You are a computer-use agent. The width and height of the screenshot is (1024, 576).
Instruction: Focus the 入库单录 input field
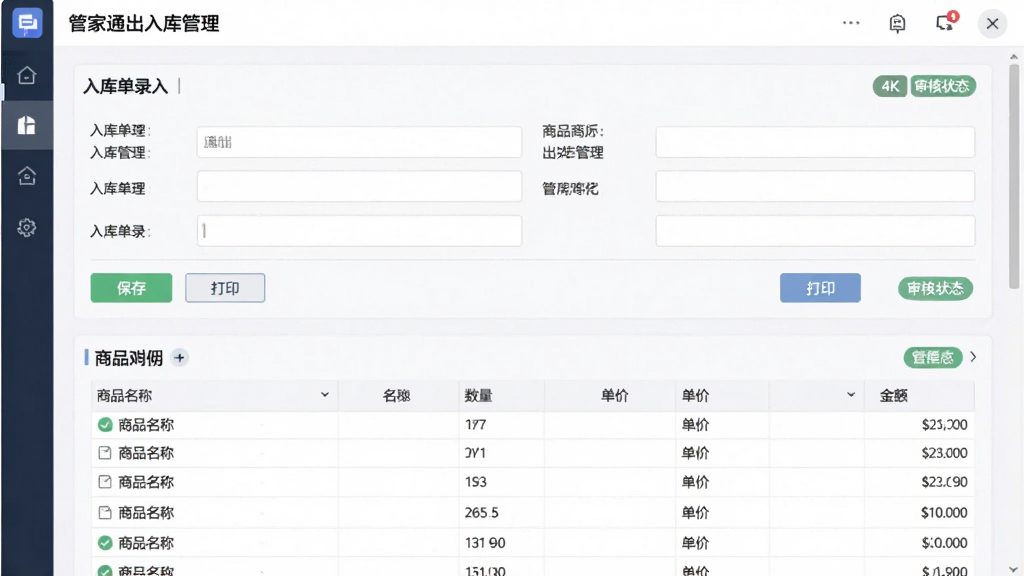tap(359, 231)
